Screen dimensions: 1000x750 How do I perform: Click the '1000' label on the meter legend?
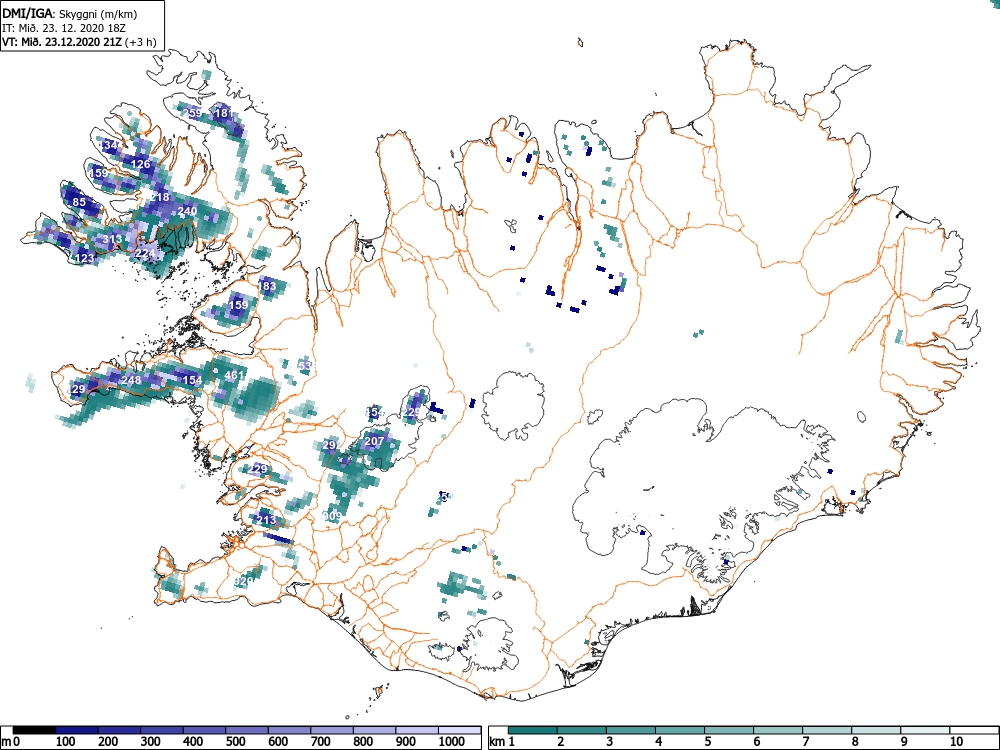click(452, 742)
